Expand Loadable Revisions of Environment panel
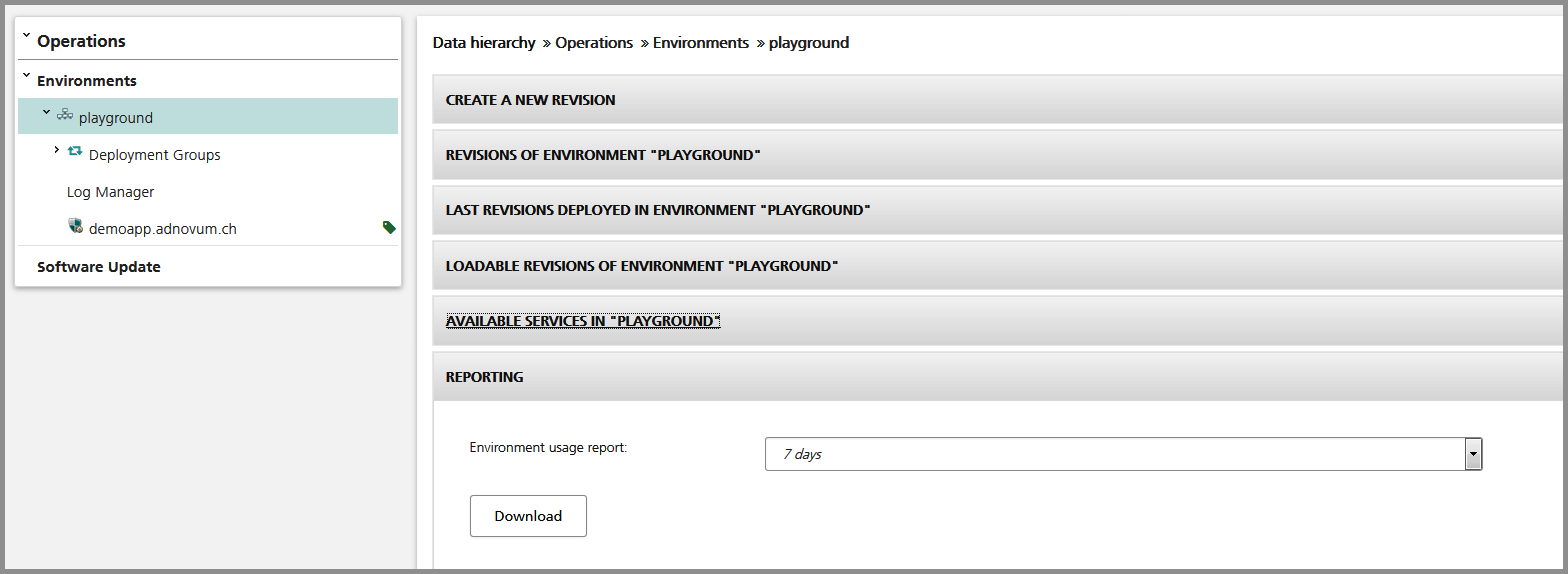The height and width of the screenshot is (574, 1568). tap(1000, 266)
